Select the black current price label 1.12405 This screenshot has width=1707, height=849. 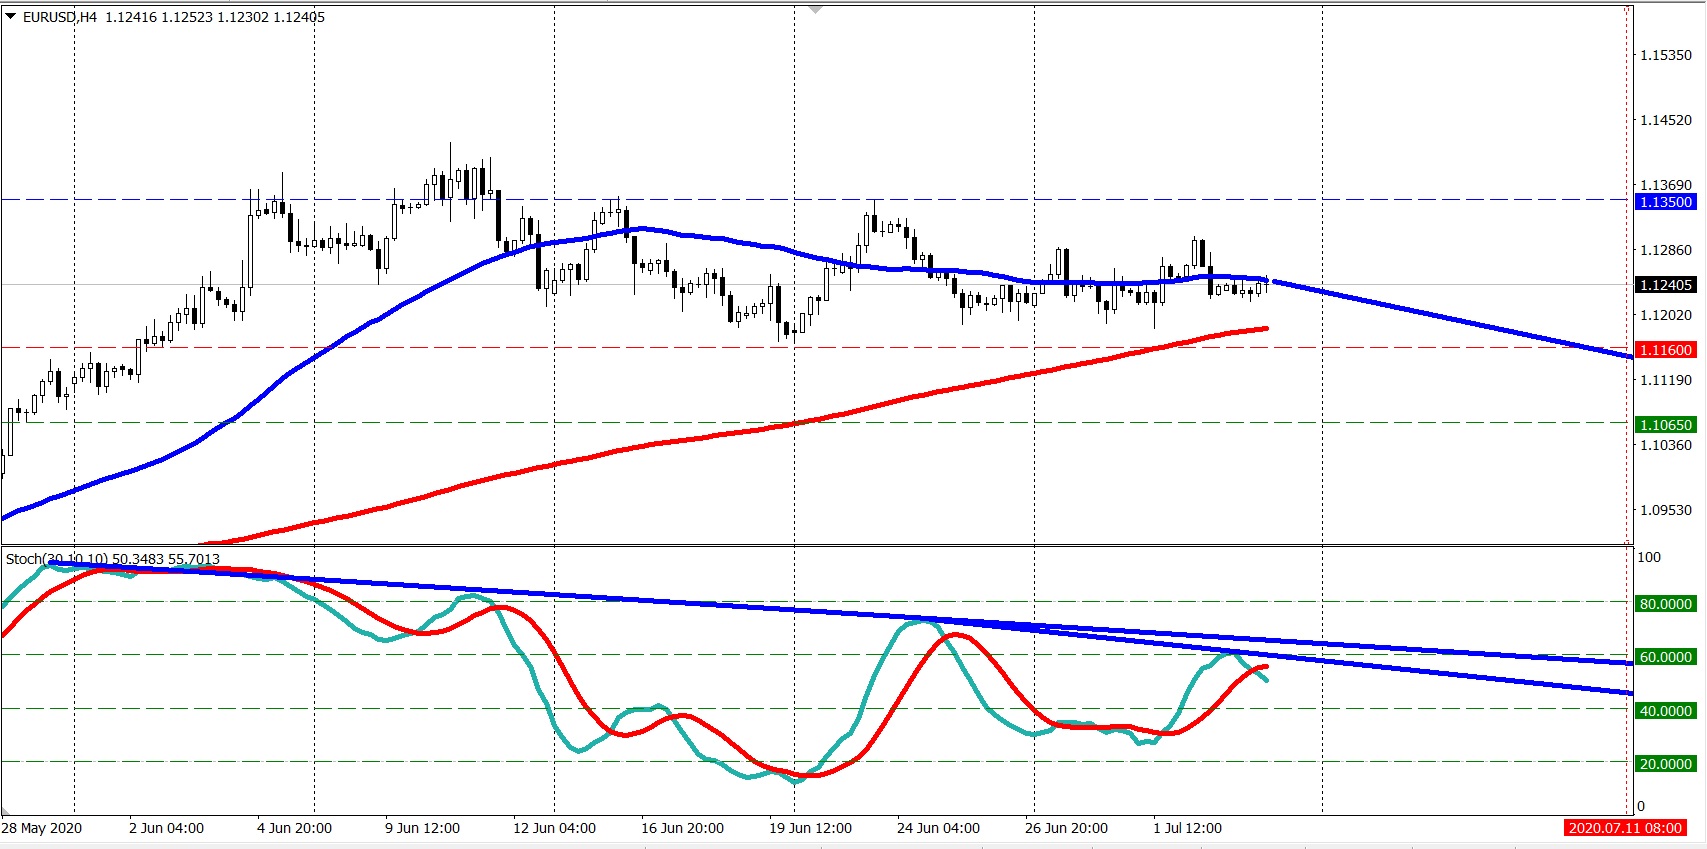(1666, 285)
